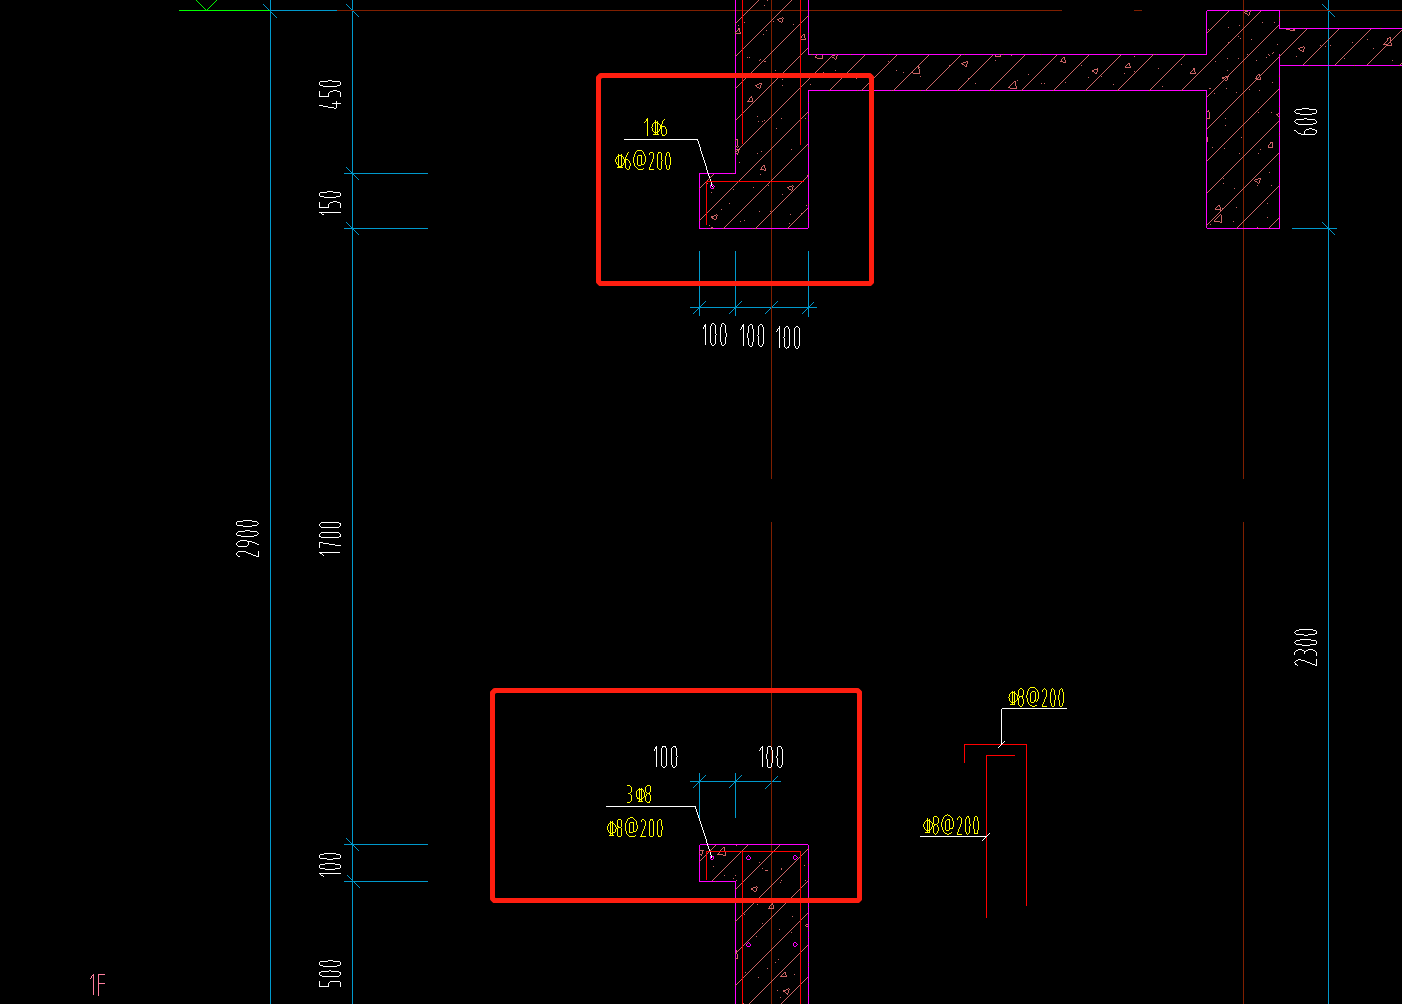
Task: Pick the vertical 100 dimension beside 500
Action: pyautogui.click(x=331, y=864)
